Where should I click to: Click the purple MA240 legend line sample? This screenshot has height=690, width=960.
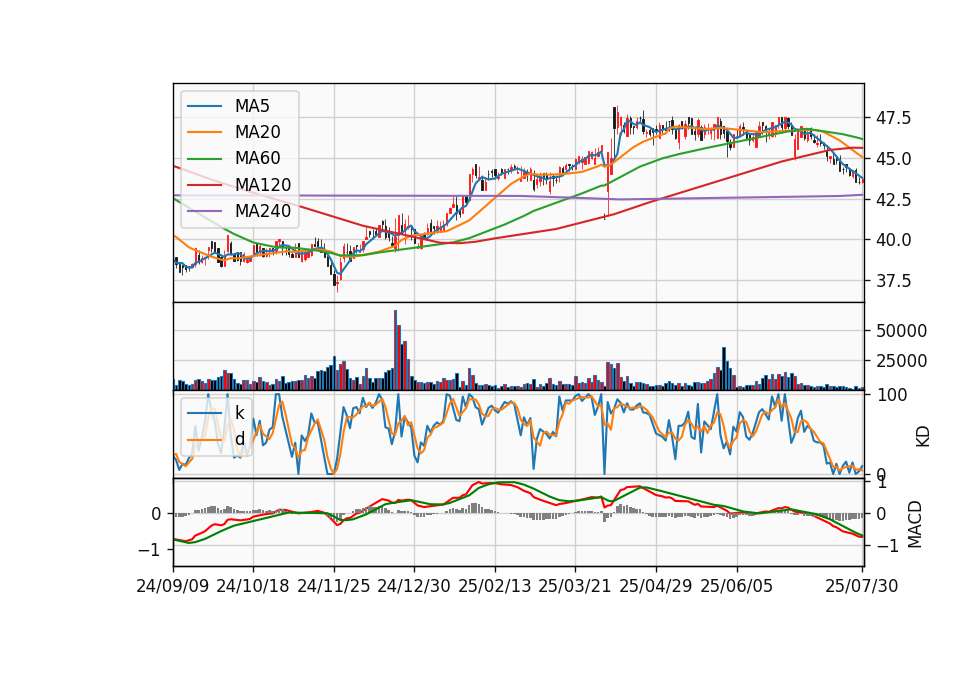coord(204,211)
